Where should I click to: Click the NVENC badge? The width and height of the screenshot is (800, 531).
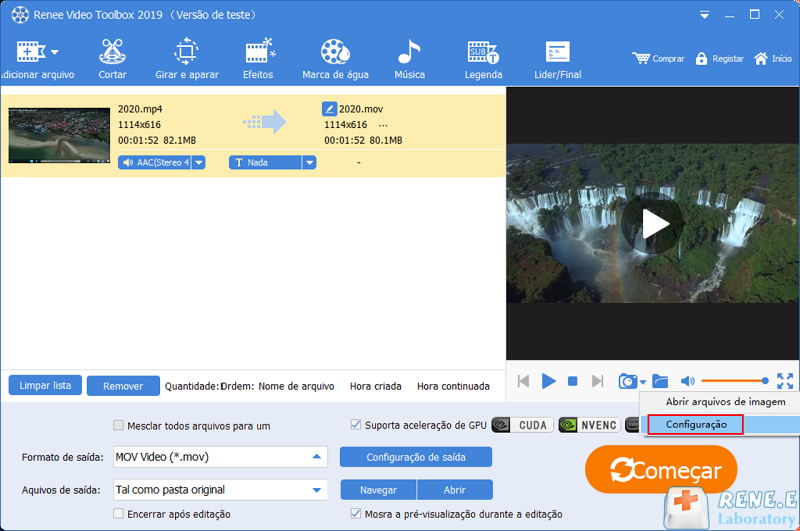click(x=589, y=425)
